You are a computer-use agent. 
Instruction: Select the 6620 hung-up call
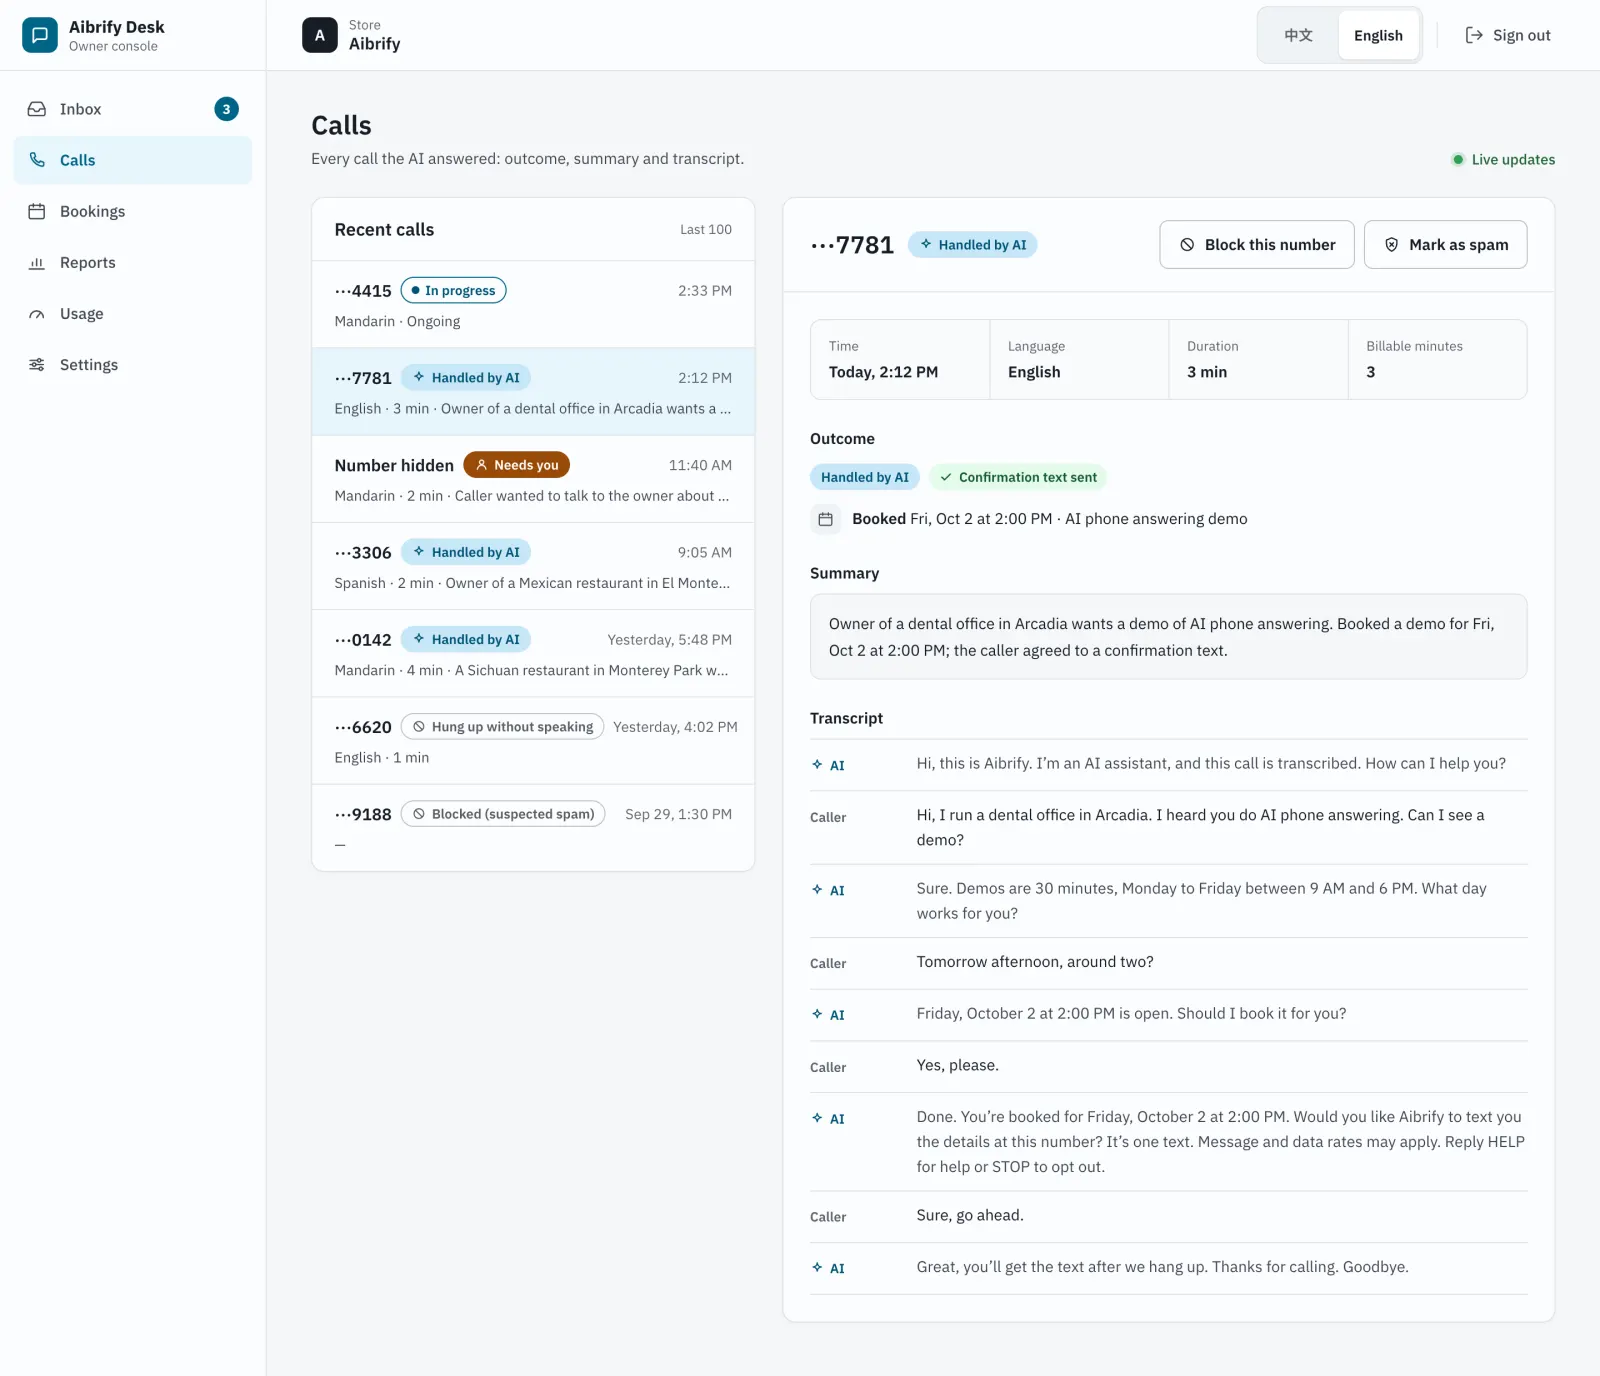[533, 740]
